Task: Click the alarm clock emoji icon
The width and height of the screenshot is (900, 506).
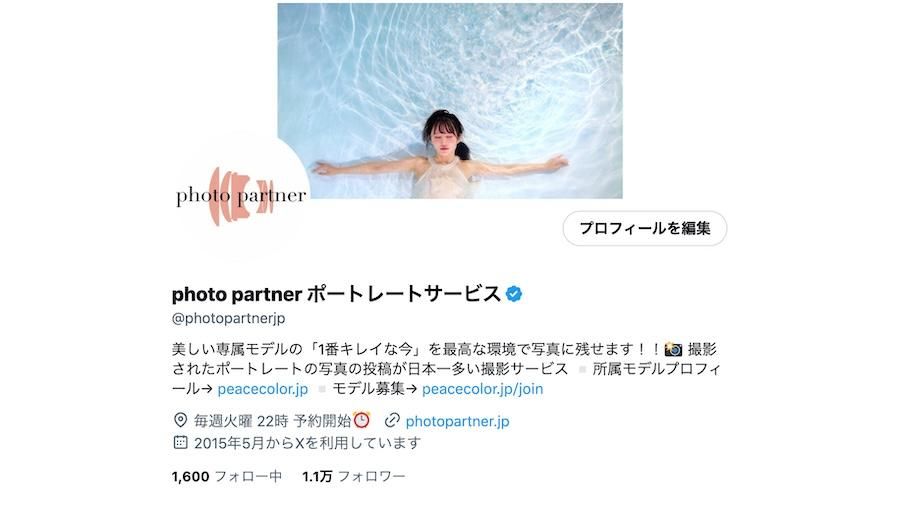Action: tap(362, 420)
